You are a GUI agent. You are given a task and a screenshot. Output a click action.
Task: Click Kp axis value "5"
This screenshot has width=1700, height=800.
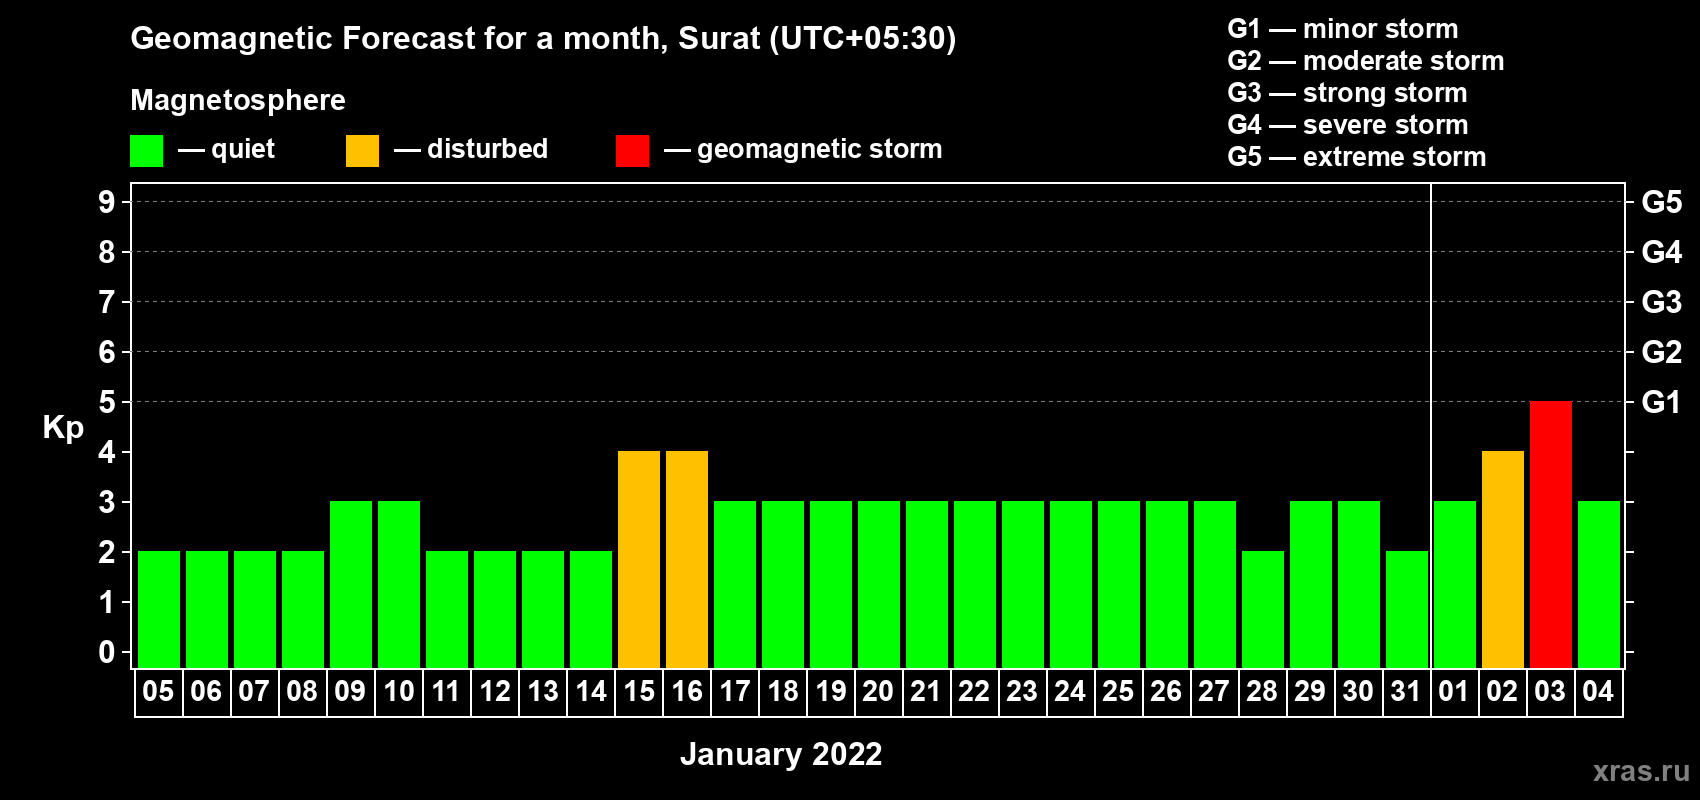107,402
